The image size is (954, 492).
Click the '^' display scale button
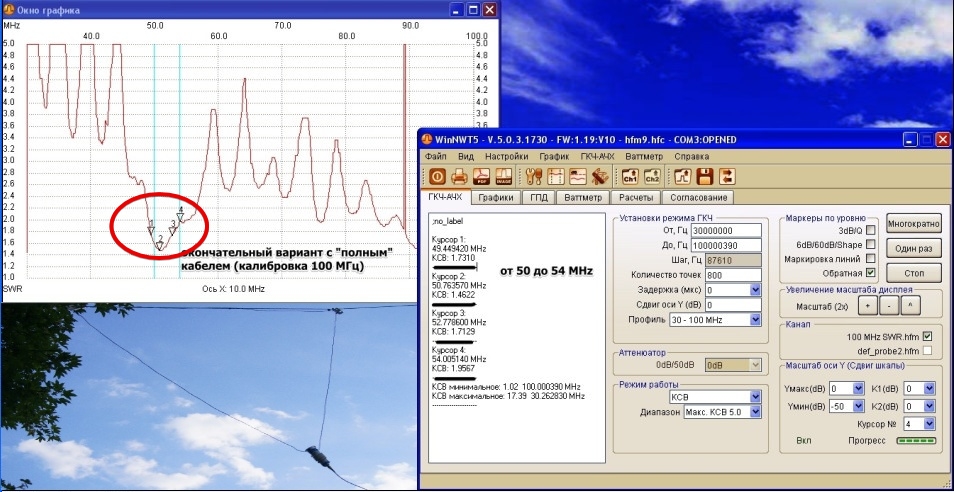click(x=911, y=305)
